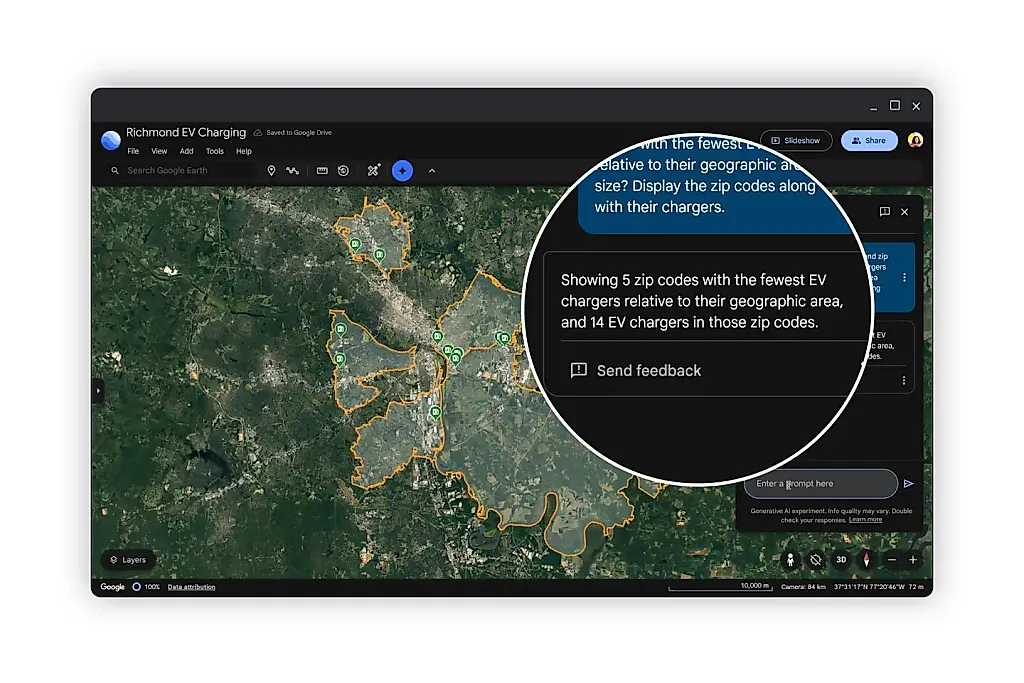Open the Help menu

click(x=244, y=151)
